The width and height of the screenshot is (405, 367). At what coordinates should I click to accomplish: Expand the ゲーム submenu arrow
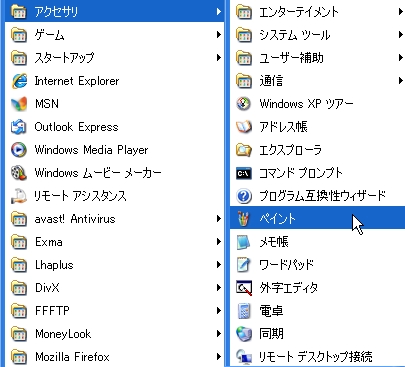click(x=219, y=35)
